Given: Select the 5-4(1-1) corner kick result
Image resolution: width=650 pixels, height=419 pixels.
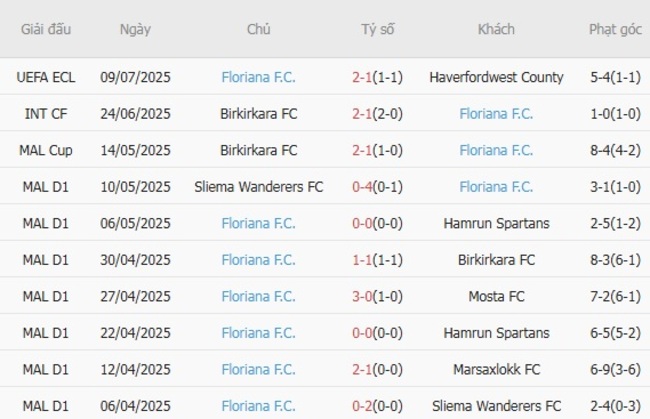Looking at the screenshot, I should [615, 77].
